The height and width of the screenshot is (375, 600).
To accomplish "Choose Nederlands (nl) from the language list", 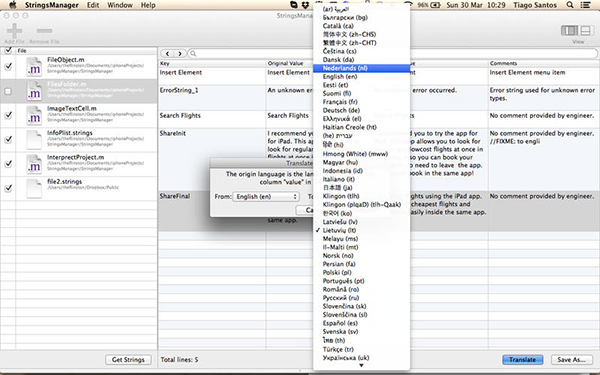I will tap(361, 68).
